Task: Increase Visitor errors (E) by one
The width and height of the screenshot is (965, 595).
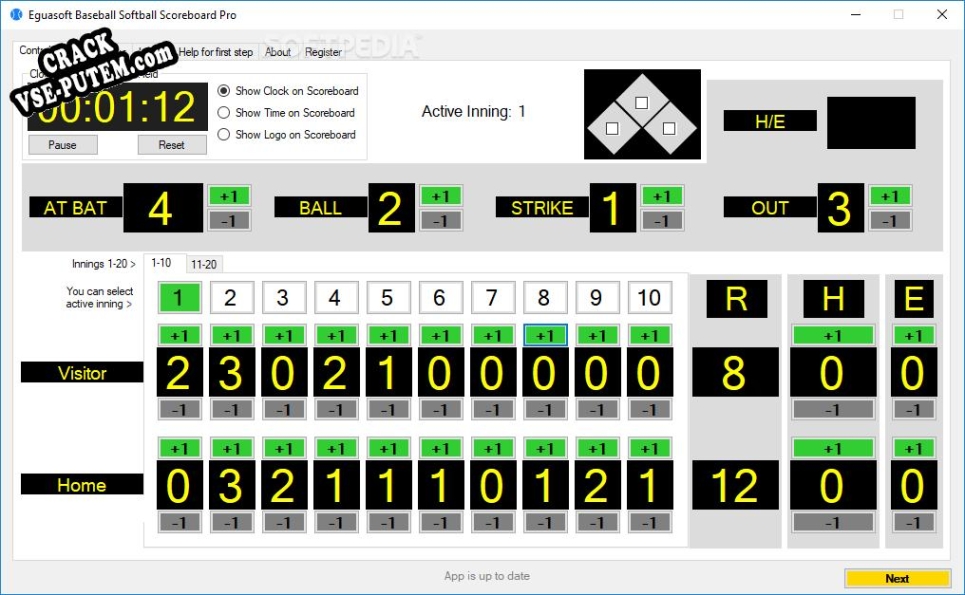Action: coord(914,335)
